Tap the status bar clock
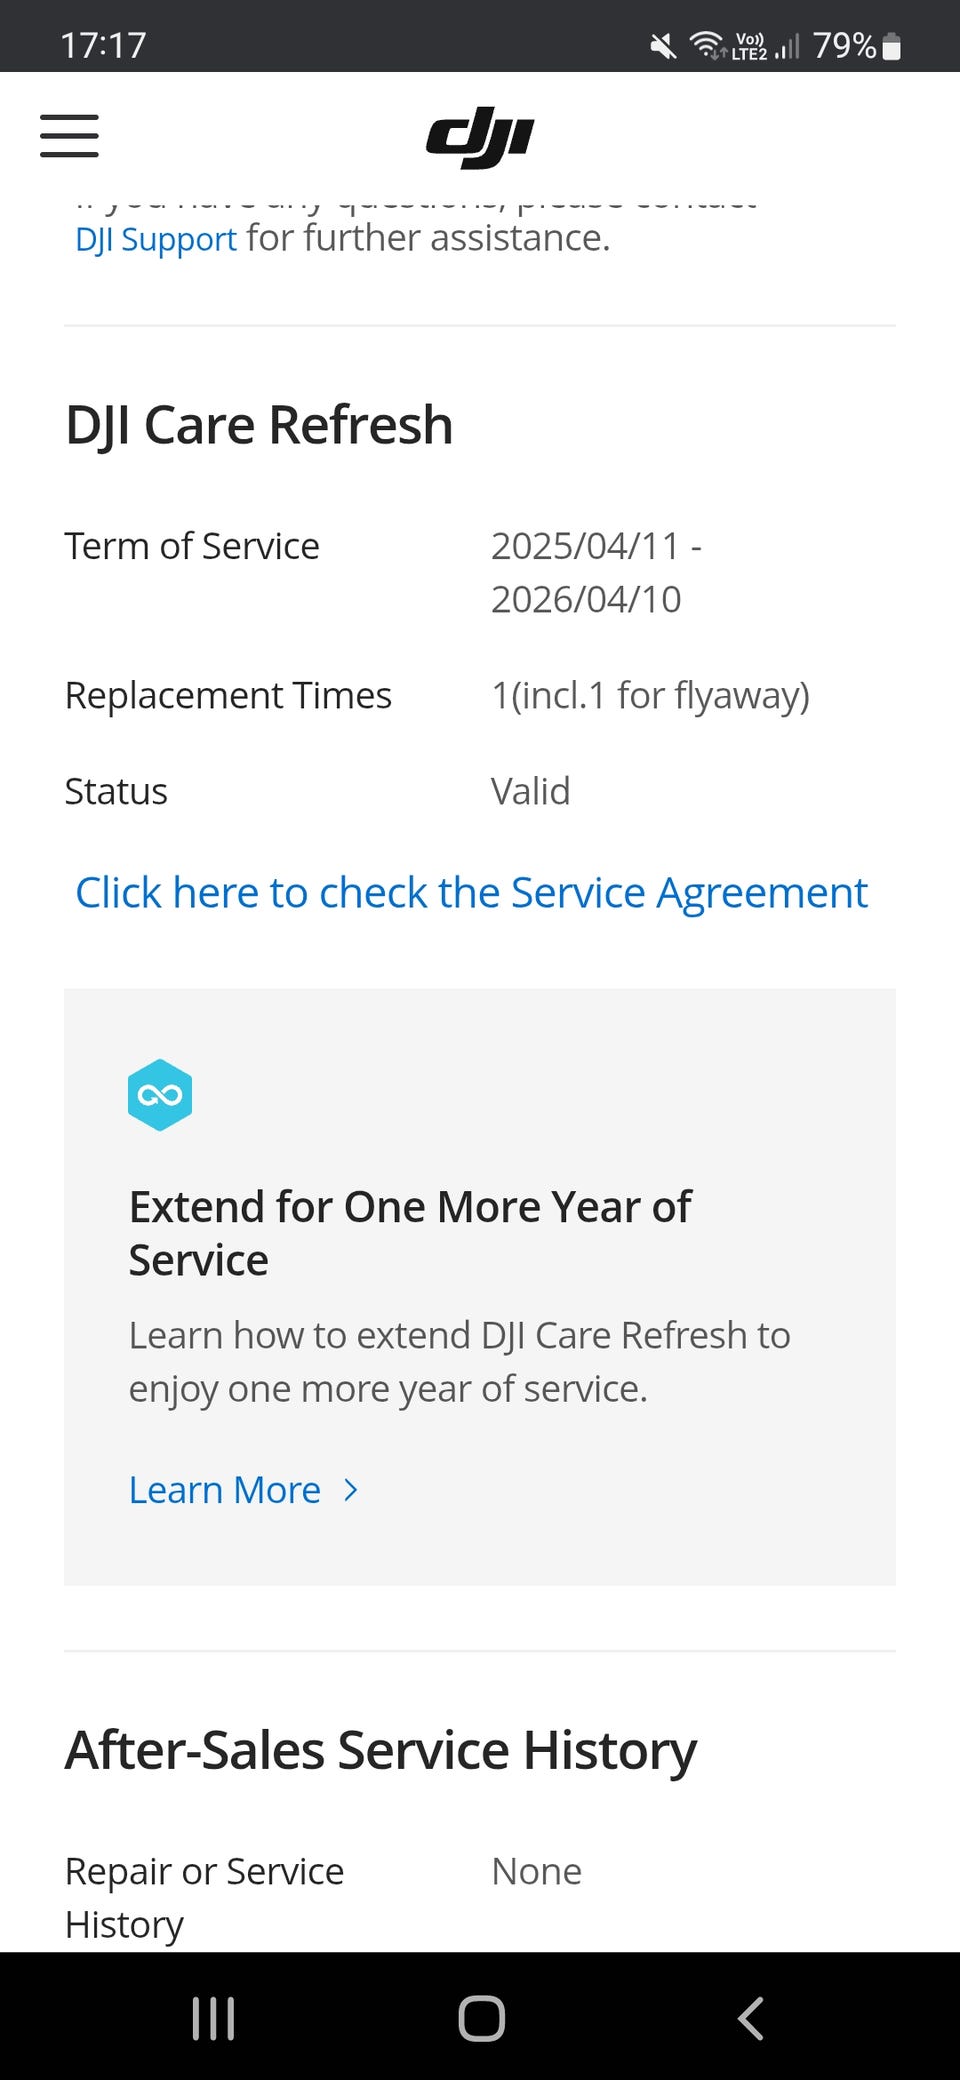Screen dimensions: 960x2080 click(x=103, y=45)
